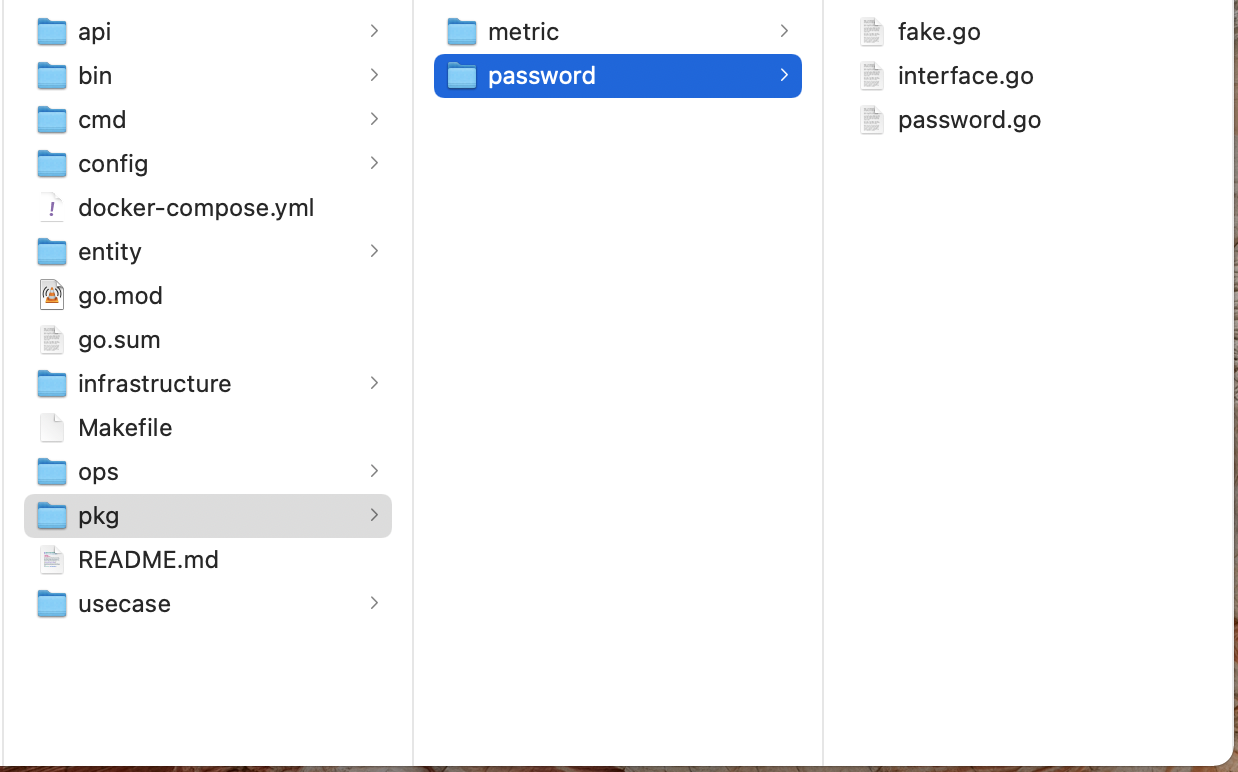The width and height of the screenshot is (1238, 772).
Task: Expand the entity folder chevron
Action: click(x=374, y=251)
